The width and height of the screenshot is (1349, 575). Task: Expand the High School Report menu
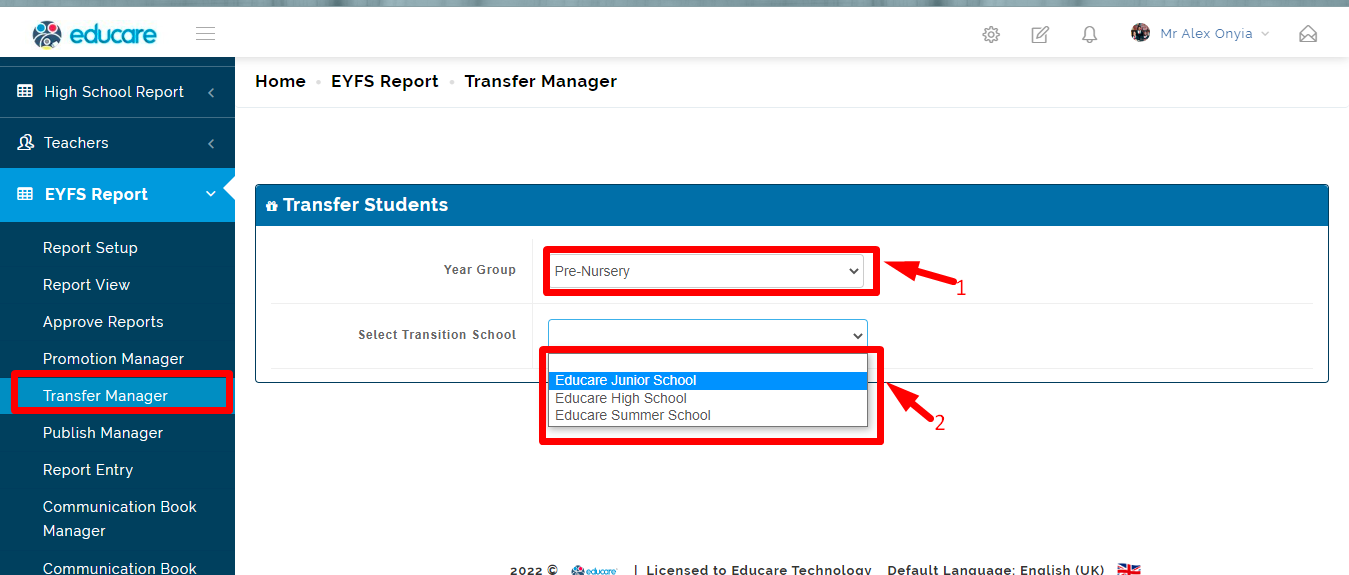tap(117, 92)
